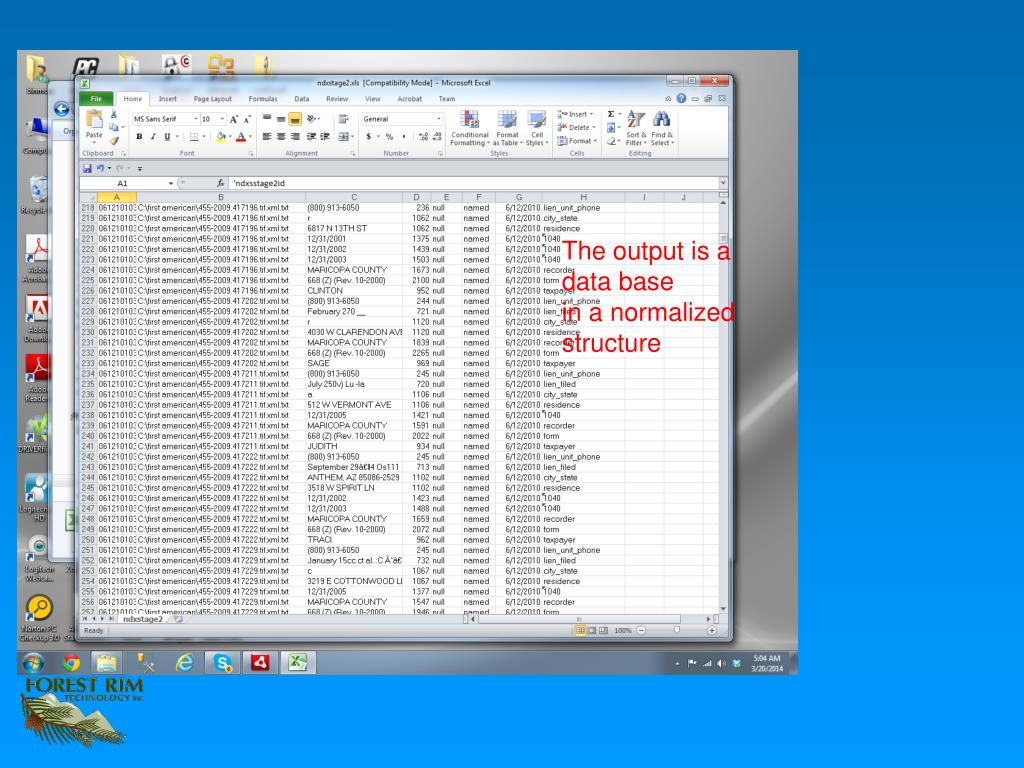Switch to Page Break Preview icon in status bar
The width and height of the screenshot is (1024, 768).
tap(603, 630)
